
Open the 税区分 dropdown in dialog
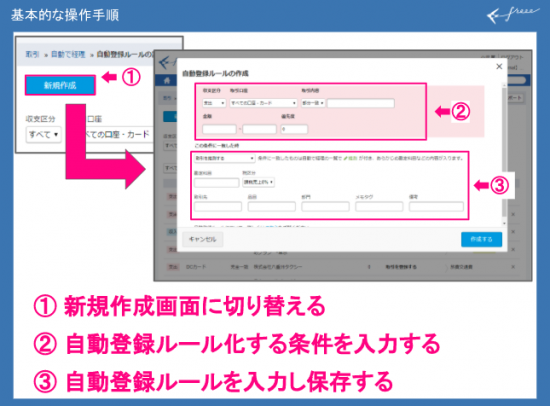click(x=258, y=182)
